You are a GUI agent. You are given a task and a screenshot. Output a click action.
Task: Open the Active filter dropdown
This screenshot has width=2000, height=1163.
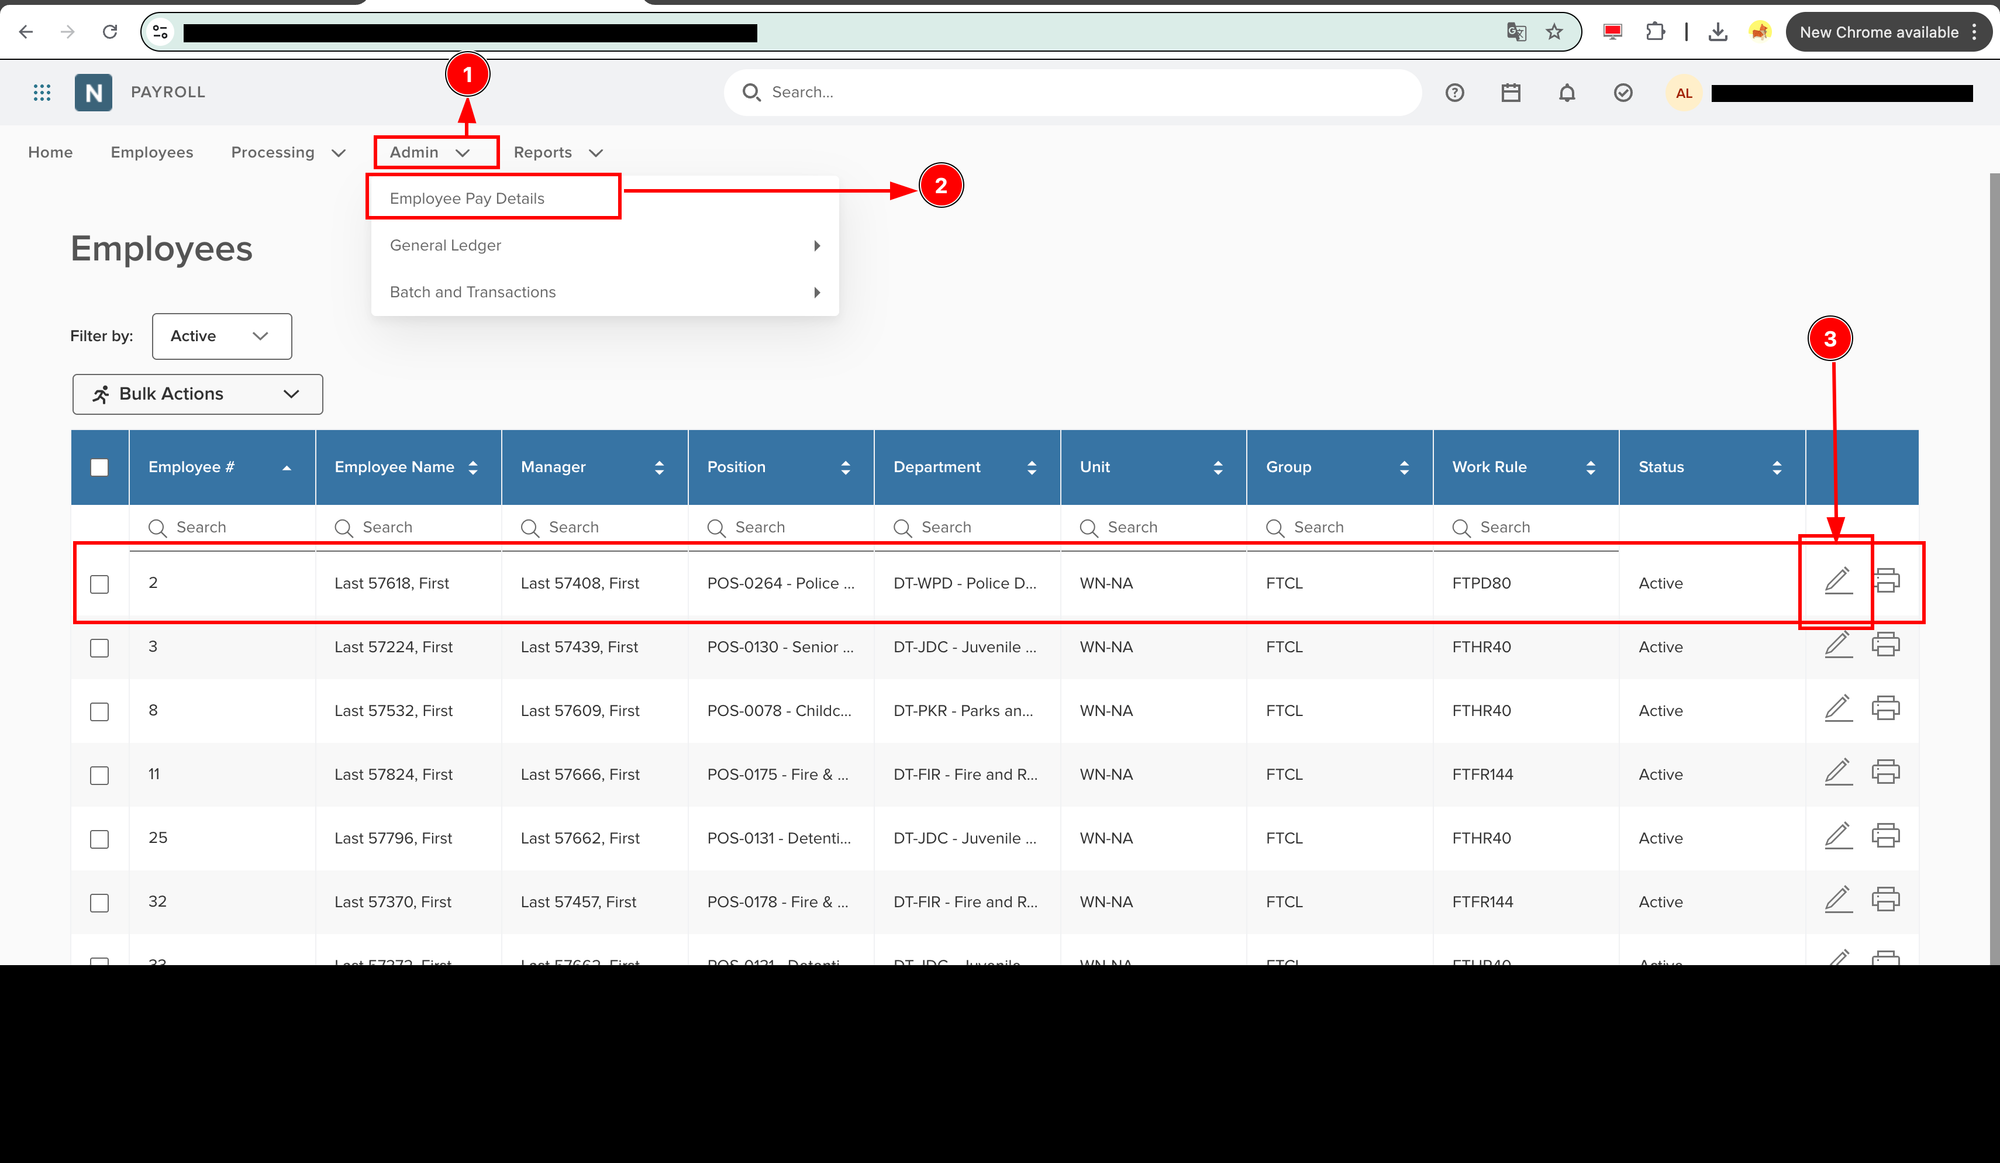222,336
